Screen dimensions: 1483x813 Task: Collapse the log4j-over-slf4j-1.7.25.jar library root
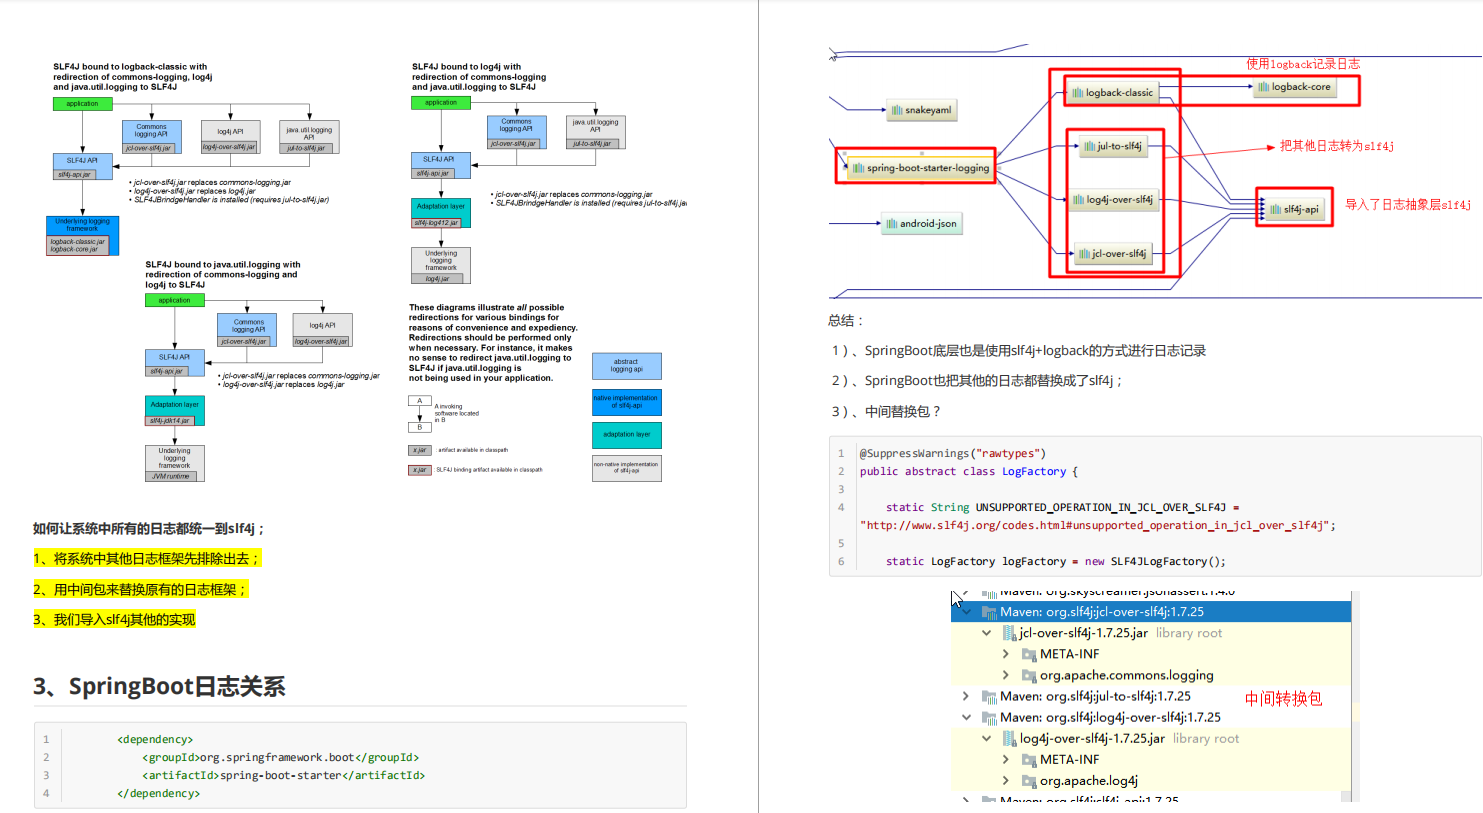986,739
